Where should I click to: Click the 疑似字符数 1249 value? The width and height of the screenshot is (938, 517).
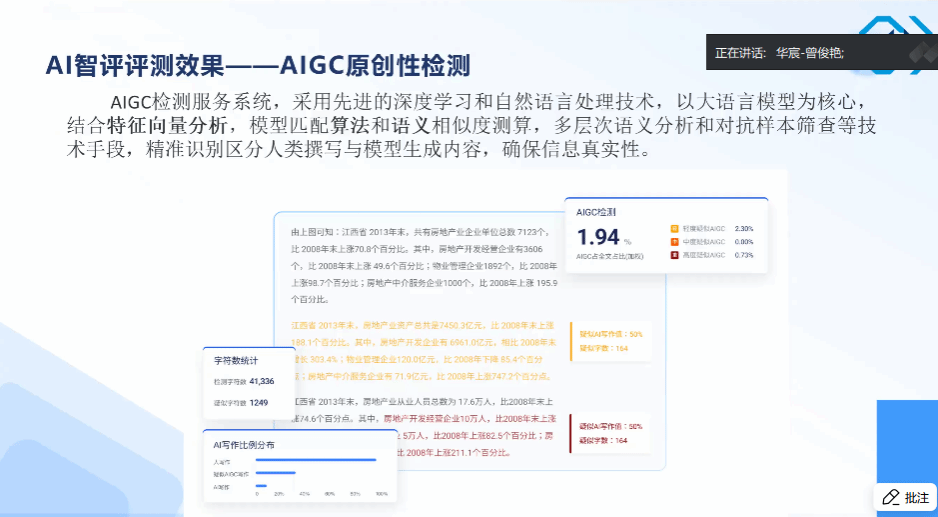click(x=258, y=402)
